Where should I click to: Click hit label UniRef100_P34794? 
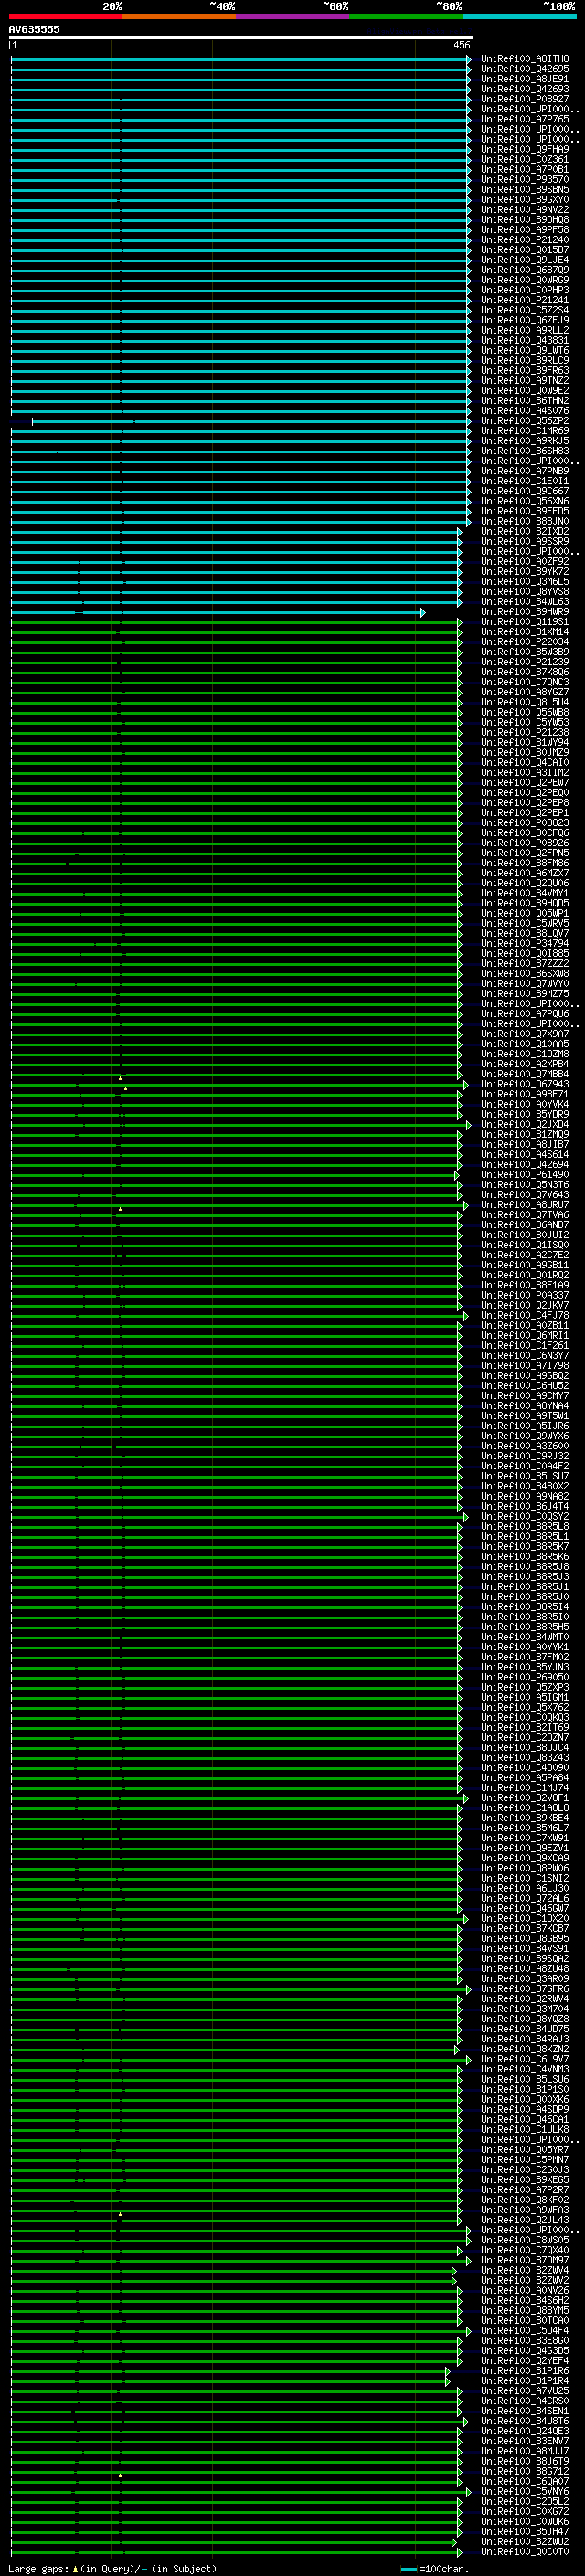coord(524,943)
